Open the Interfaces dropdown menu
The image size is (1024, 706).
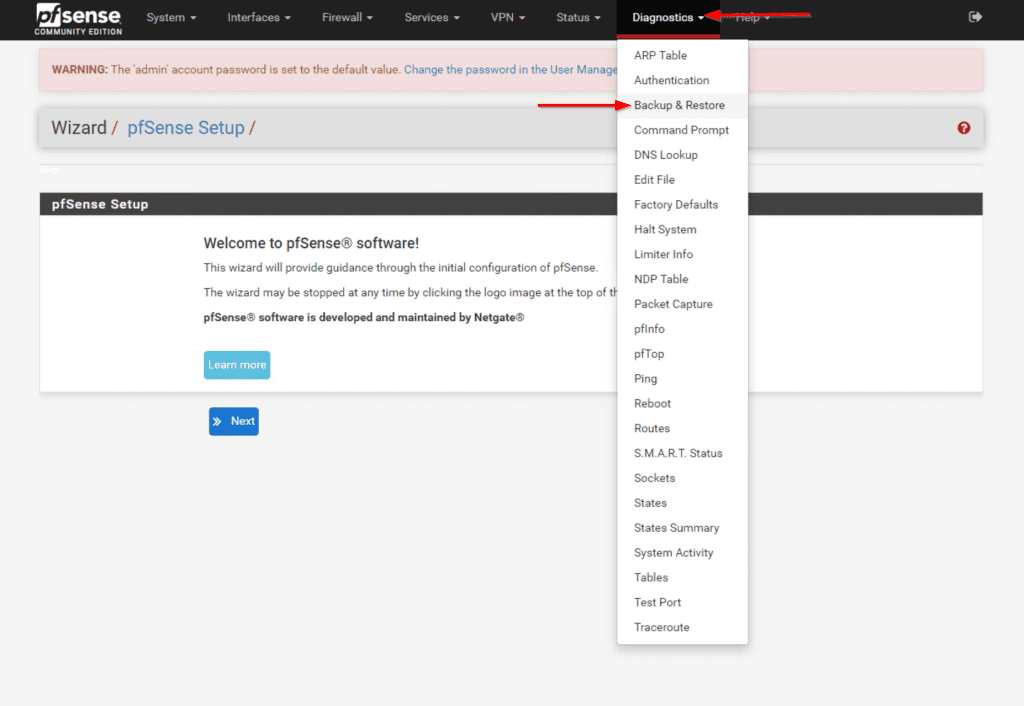tap(259, 18)
